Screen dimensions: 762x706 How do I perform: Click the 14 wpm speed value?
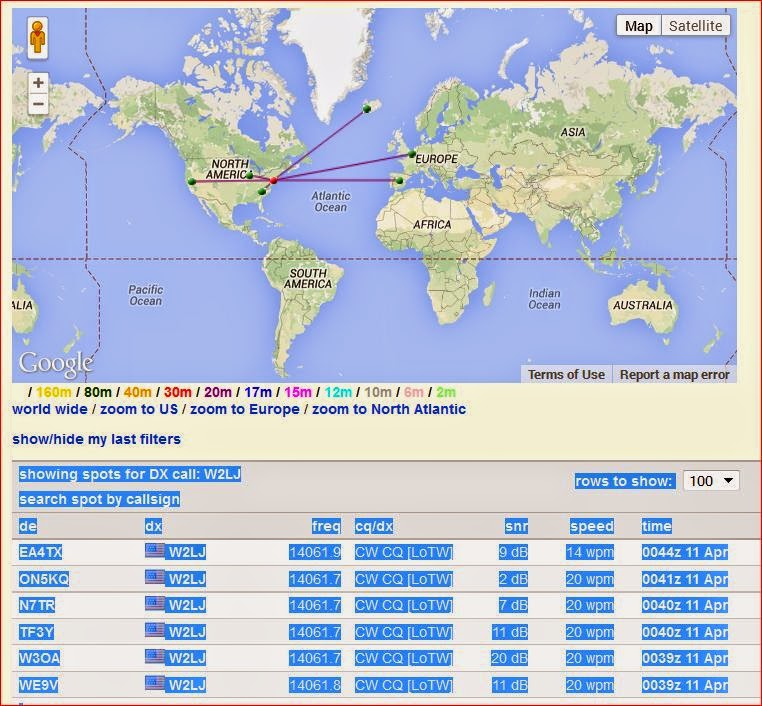[x=590, y=552]
